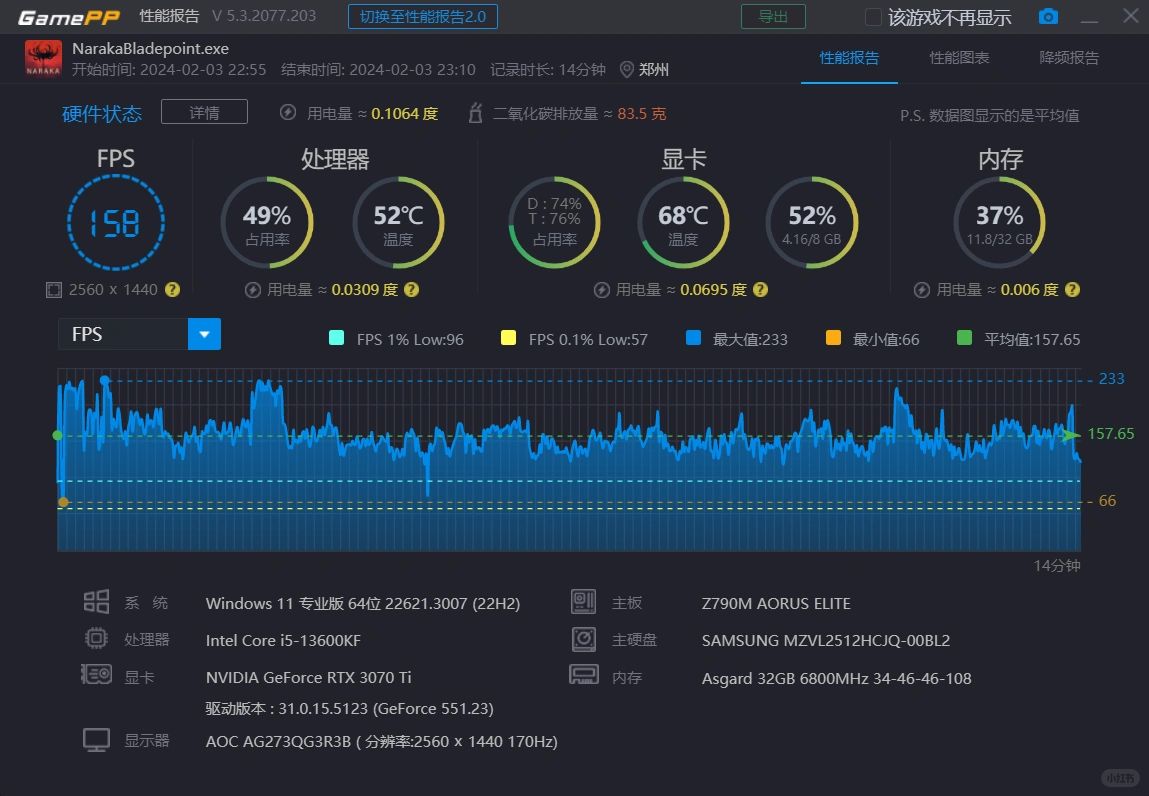Select the Intel Core i5-13600KF text
1149x796 pixels.
click(x=283, y=640)
